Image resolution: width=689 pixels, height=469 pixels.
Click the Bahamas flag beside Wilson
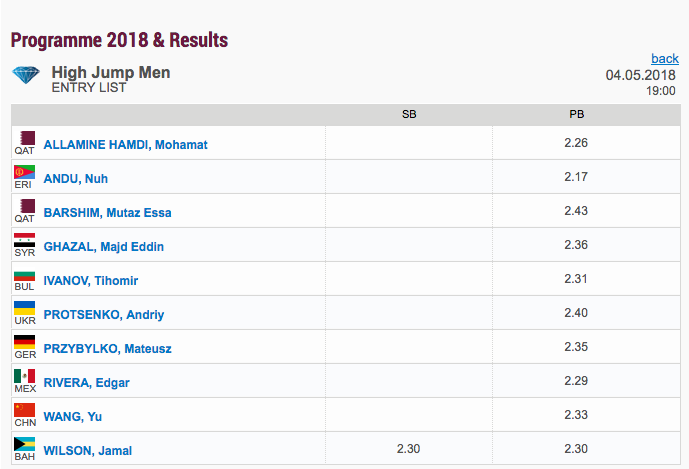[24, 443]
